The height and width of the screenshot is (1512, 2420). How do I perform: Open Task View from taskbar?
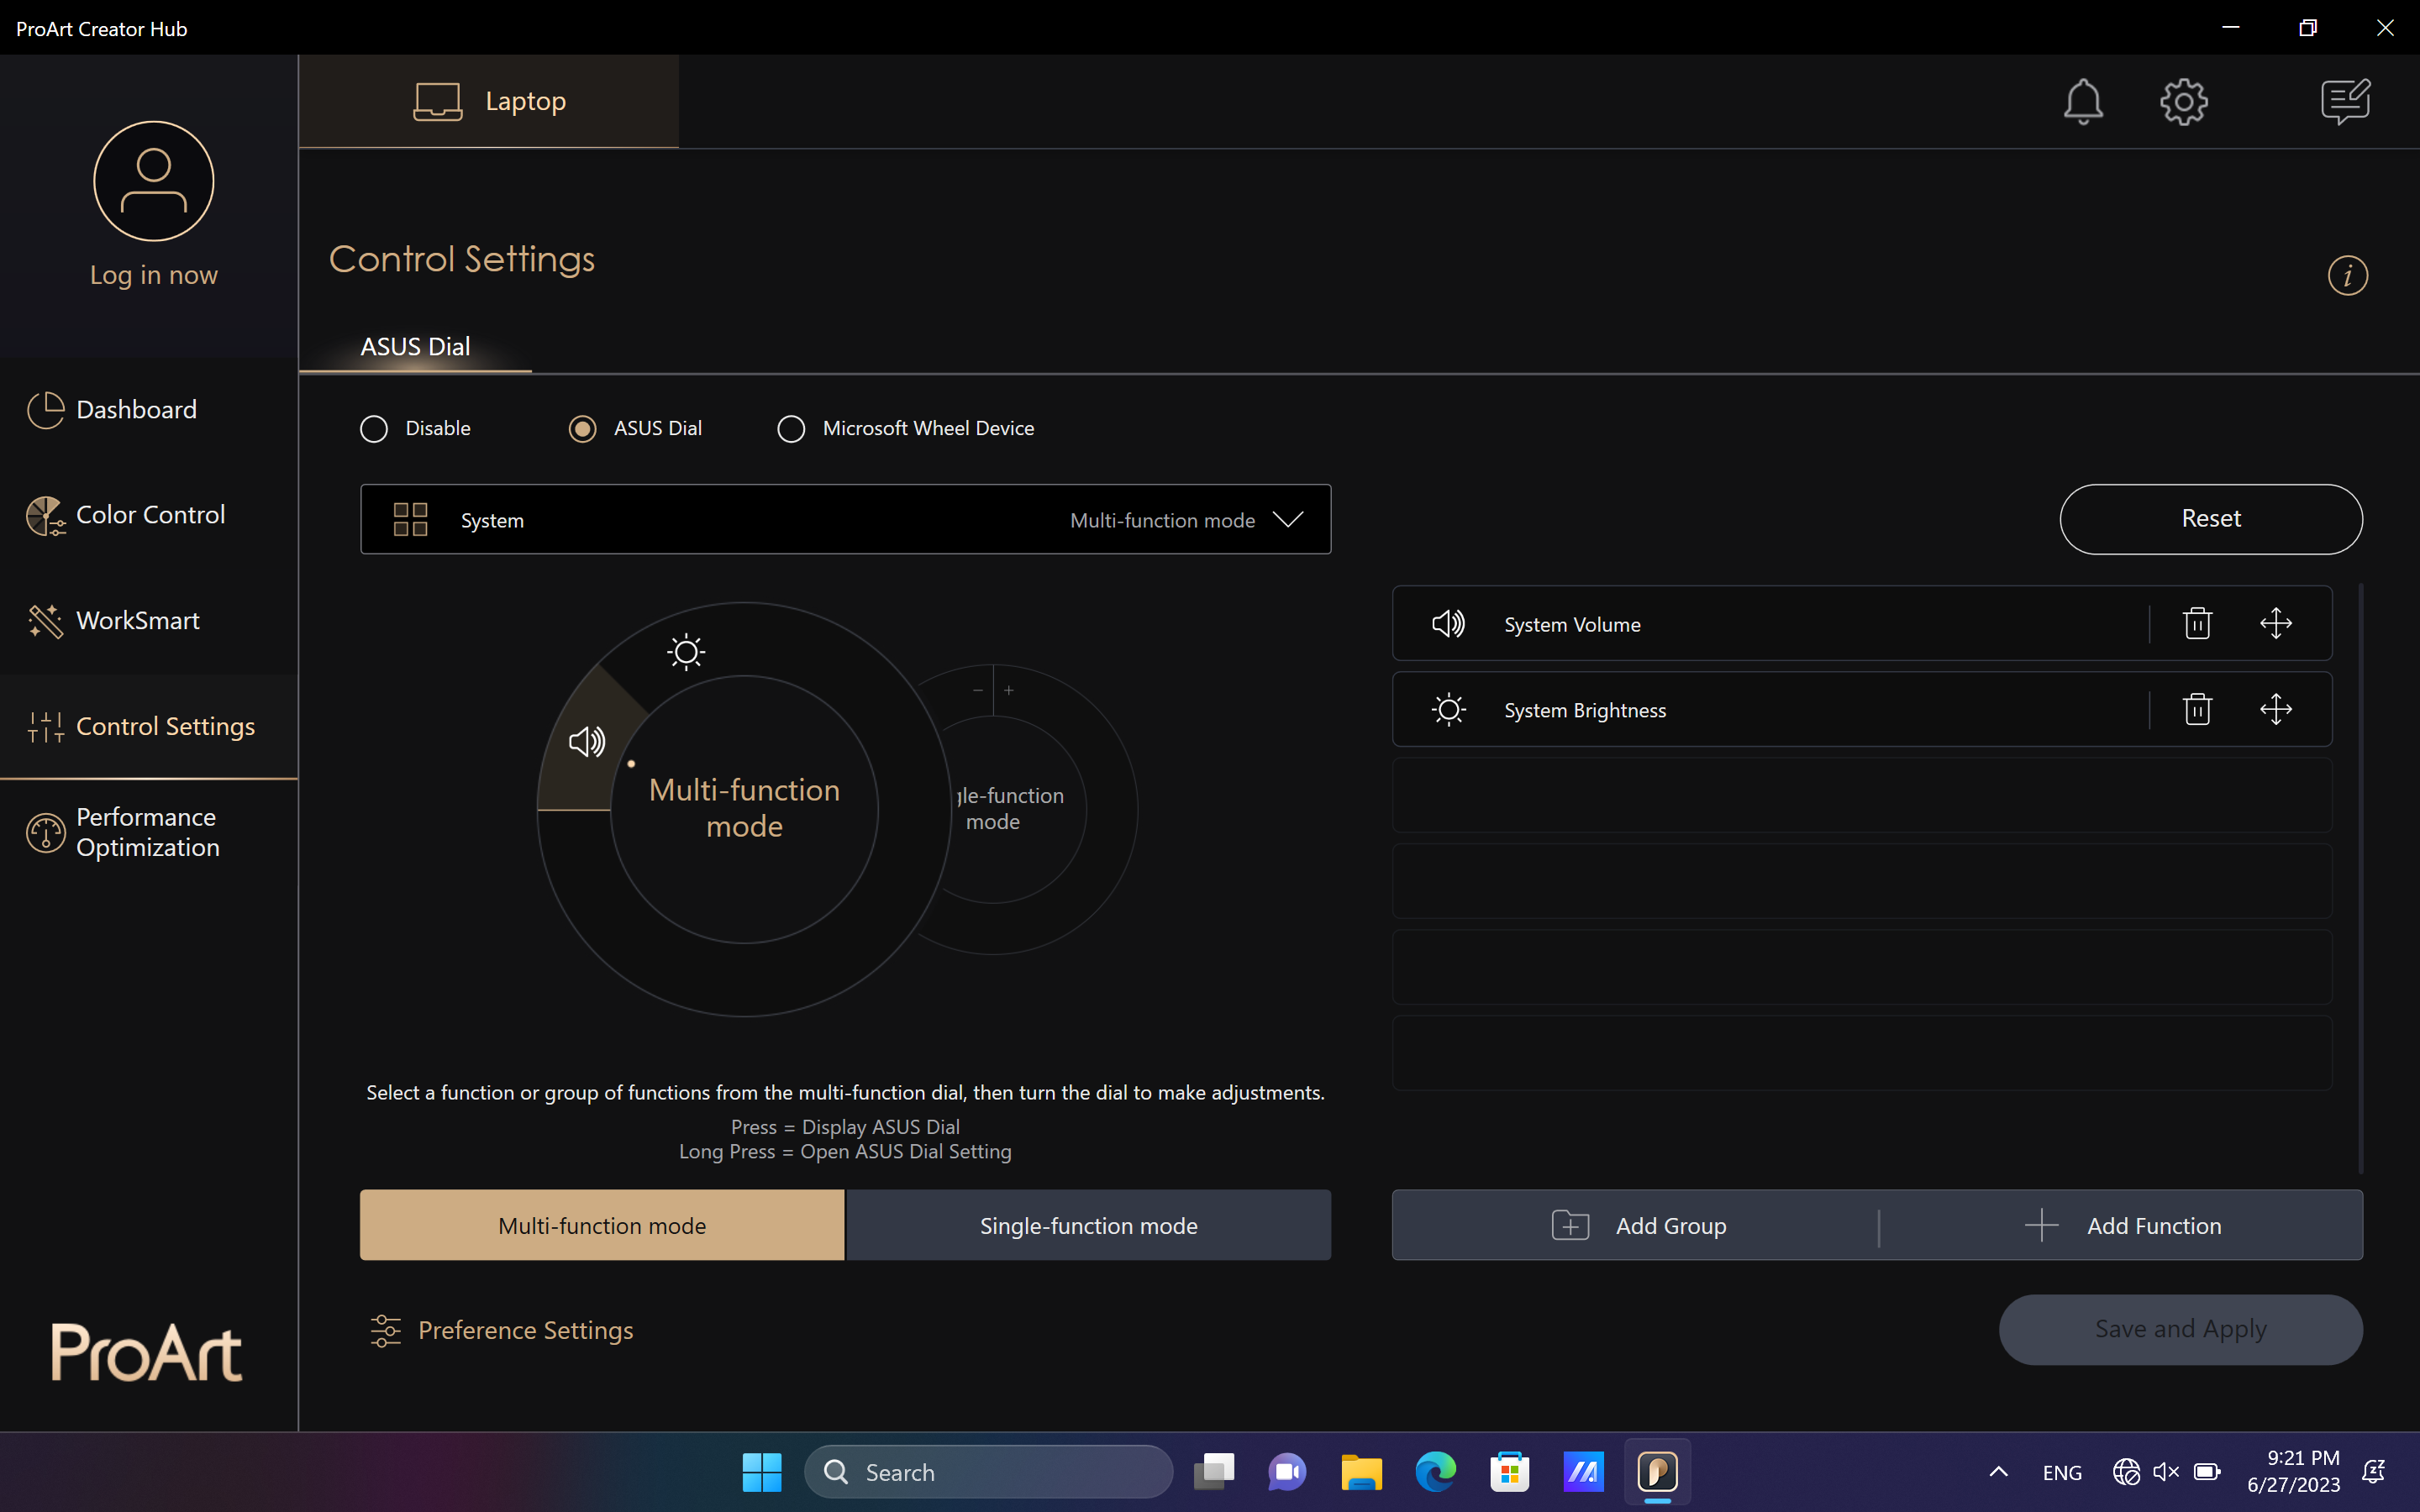(1214, 1472)
